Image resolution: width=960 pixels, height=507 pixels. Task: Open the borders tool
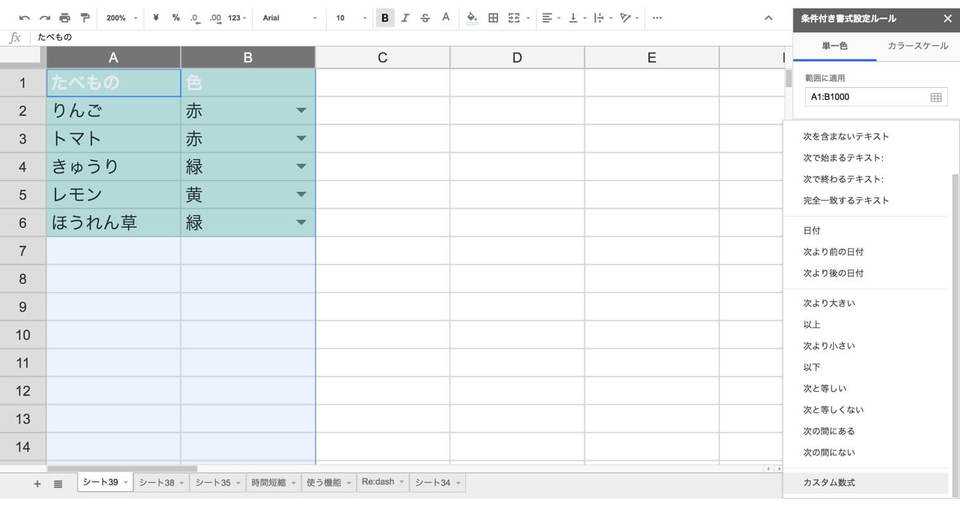pyautogui.click(x=493, y=18)
